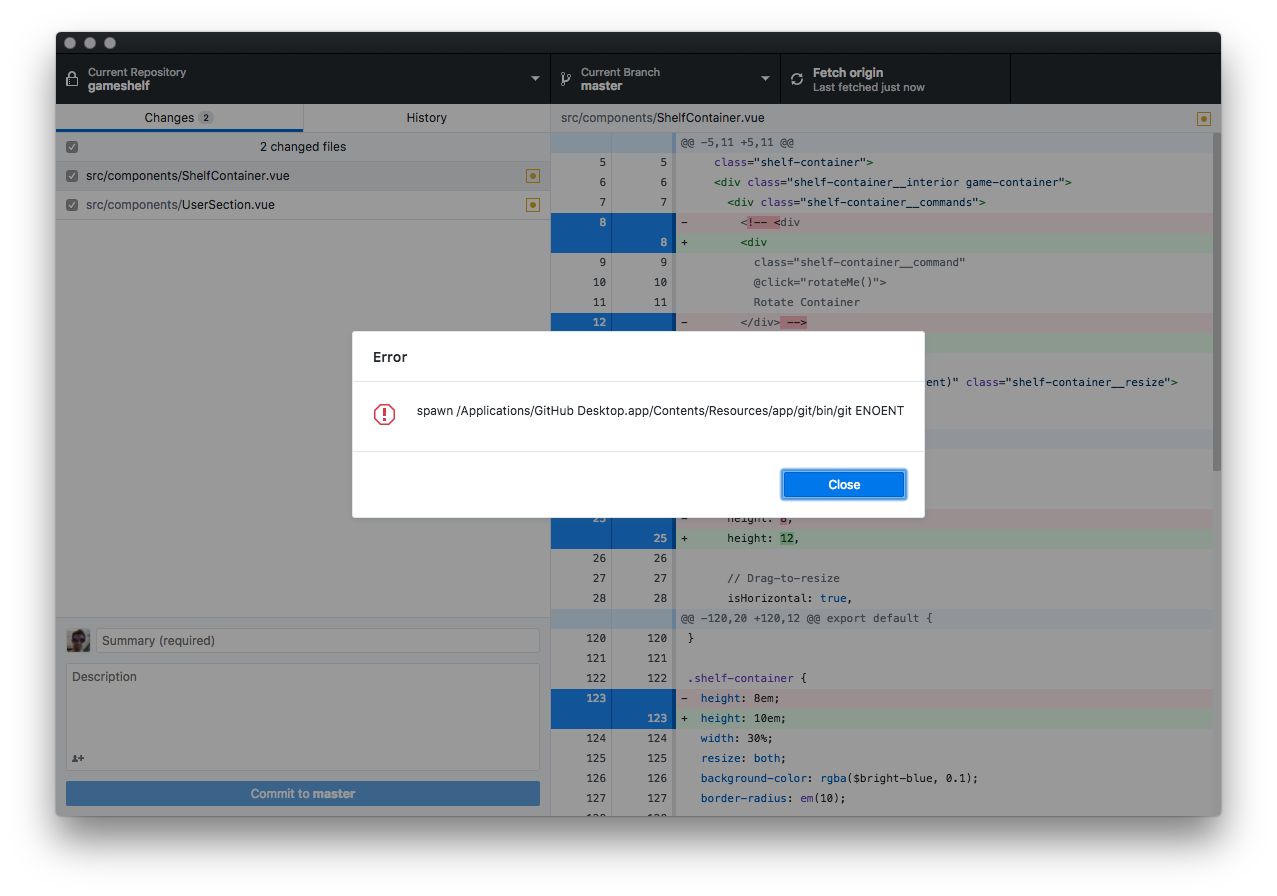Image resolution: width=1277 pixels, height=896 pixels.
Task: Uncheck UserSection.vue file checkbox
Action: (72, 205)
